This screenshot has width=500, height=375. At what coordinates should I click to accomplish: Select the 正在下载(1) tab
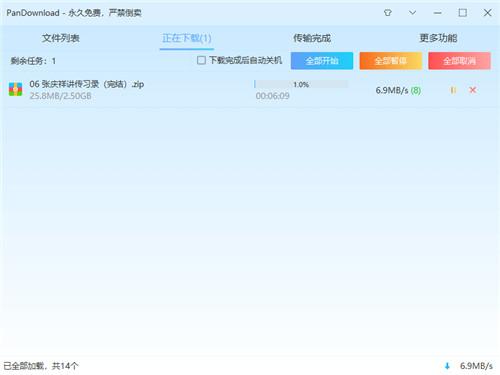[187, 38]
